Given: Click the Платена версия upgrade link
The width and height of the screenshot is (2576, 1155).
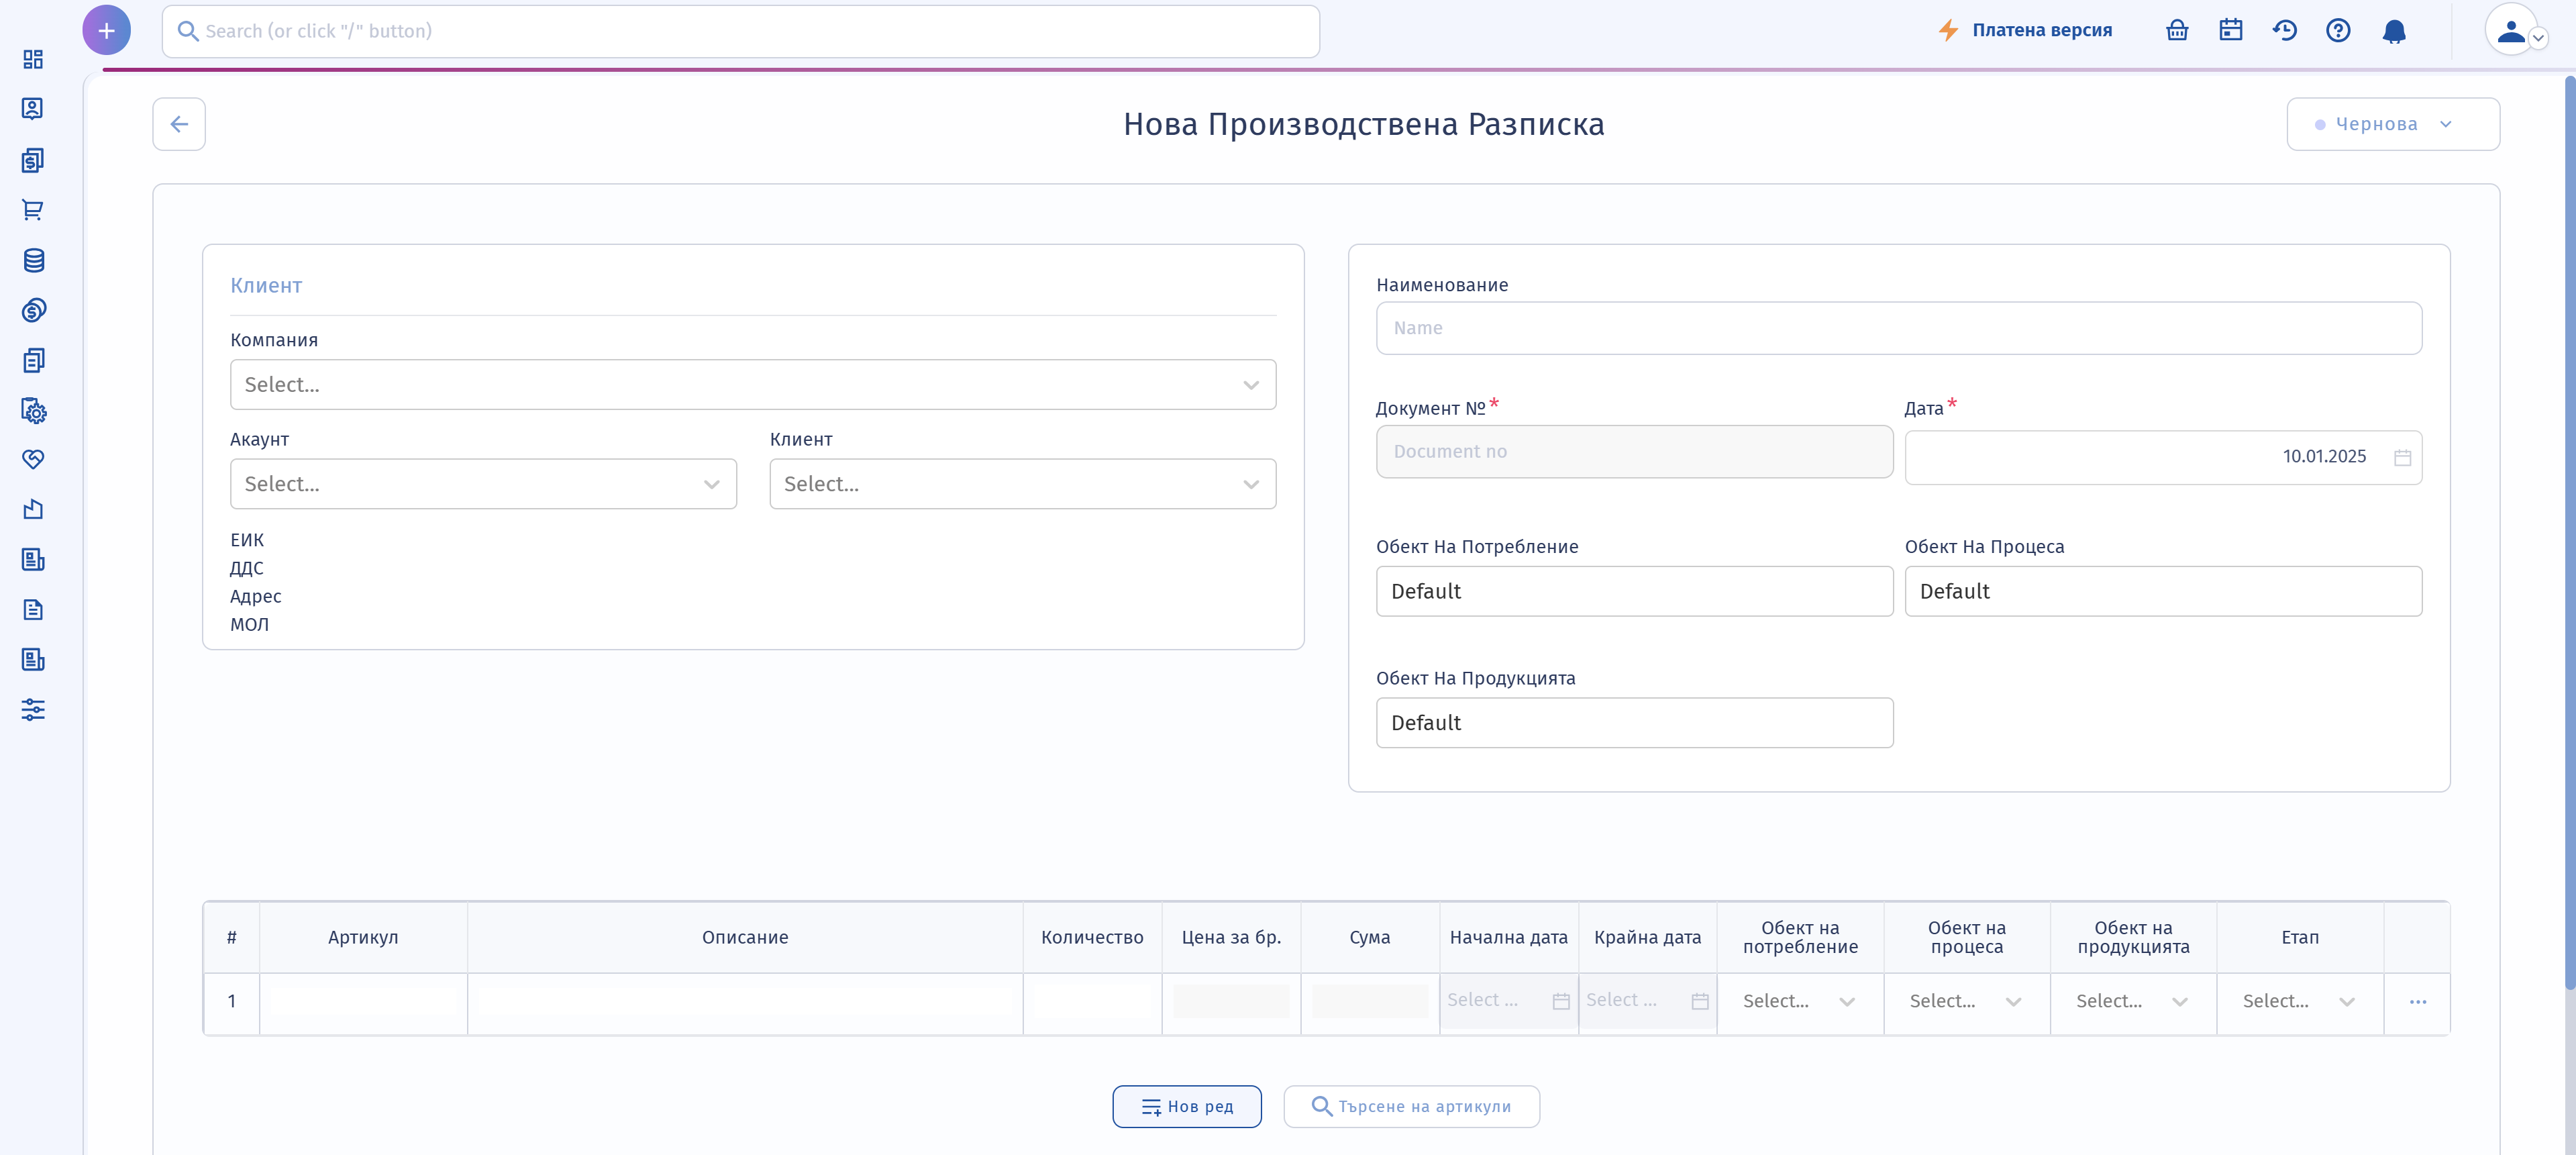Looking at the screenshot, I should pyautogui.click(x=2025, y=30).
